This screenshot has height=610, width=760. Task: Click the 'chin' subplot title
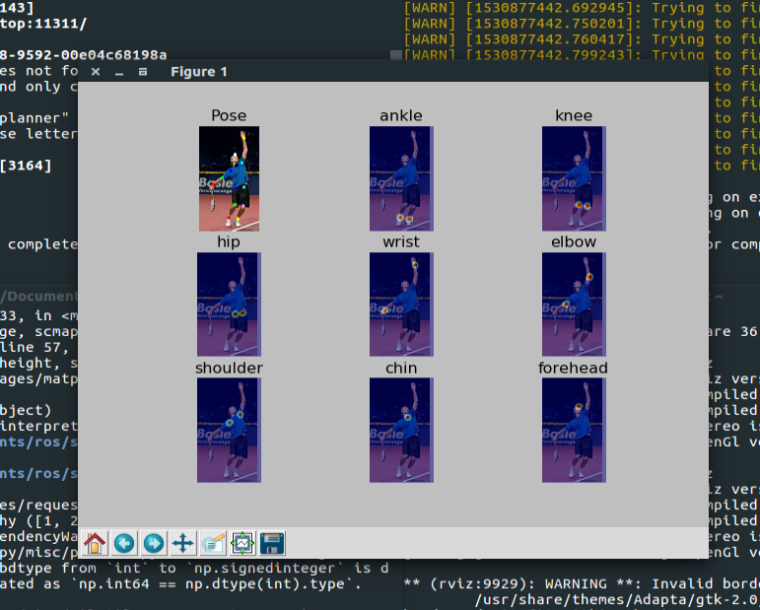(401, 368)
